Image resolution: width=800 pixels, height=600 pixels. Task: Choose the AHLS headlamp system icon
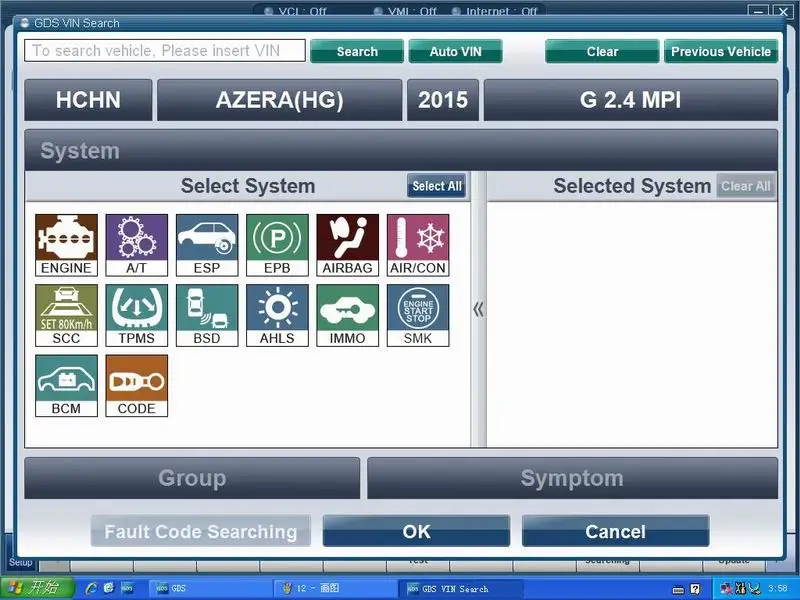tap(278, 316)
